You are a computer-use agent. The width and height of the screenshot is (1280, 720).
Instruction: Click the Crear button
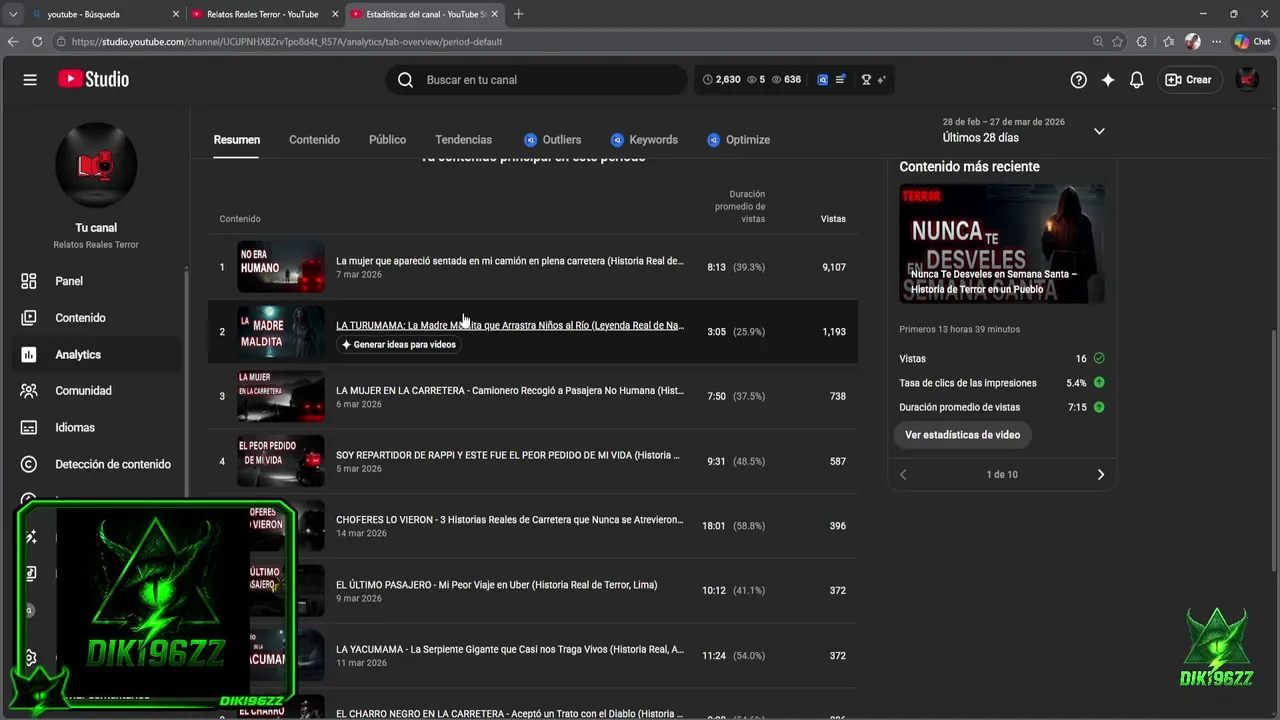click(1189, 80)
